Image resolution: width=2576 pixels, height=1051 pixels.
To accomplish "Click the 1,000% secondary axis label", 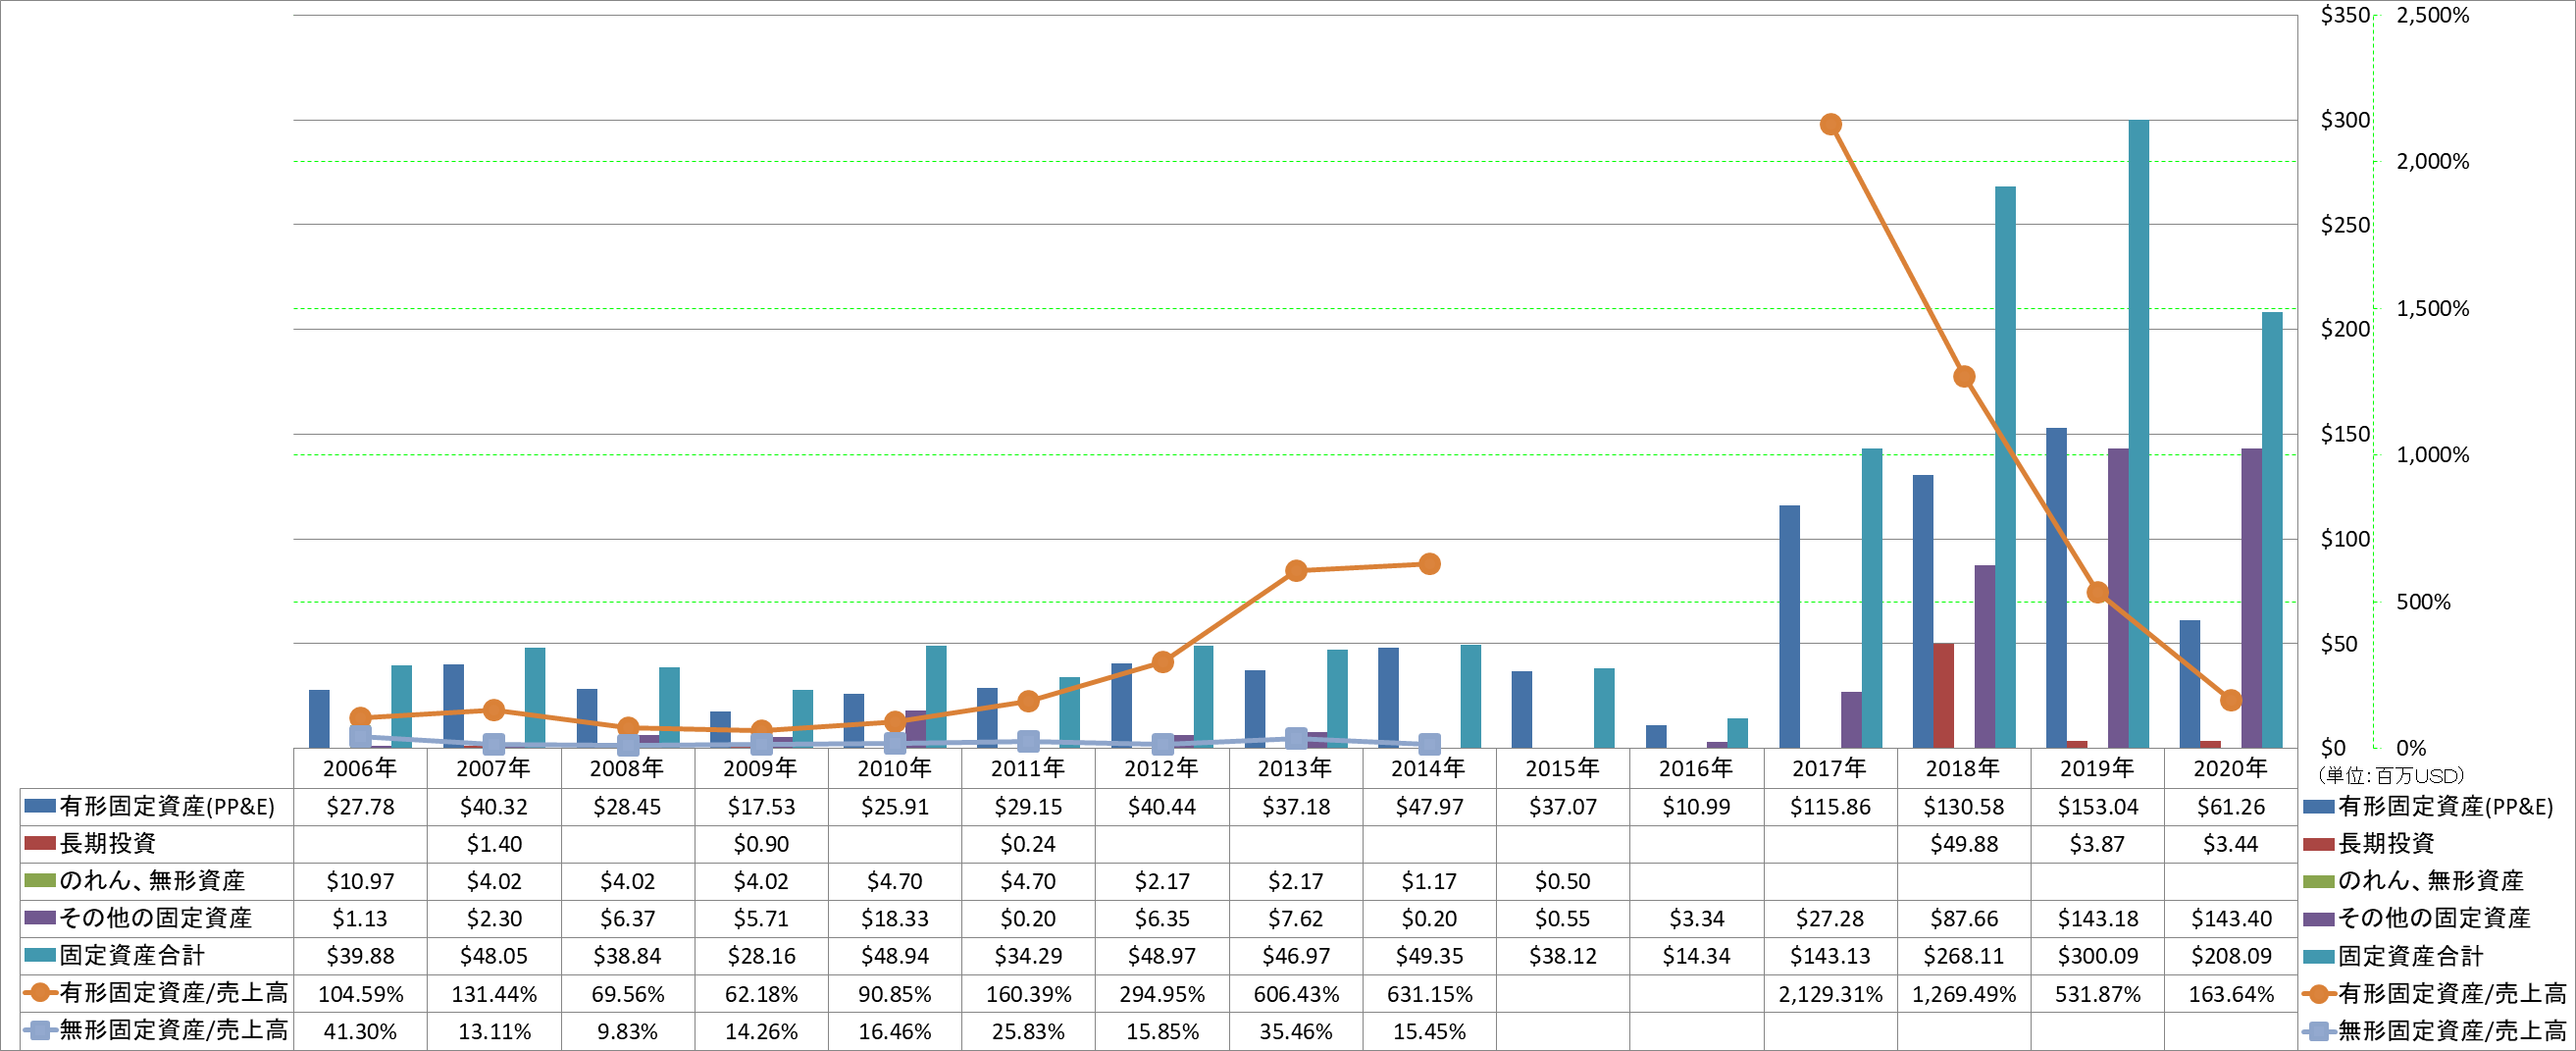I will 2432,454.
